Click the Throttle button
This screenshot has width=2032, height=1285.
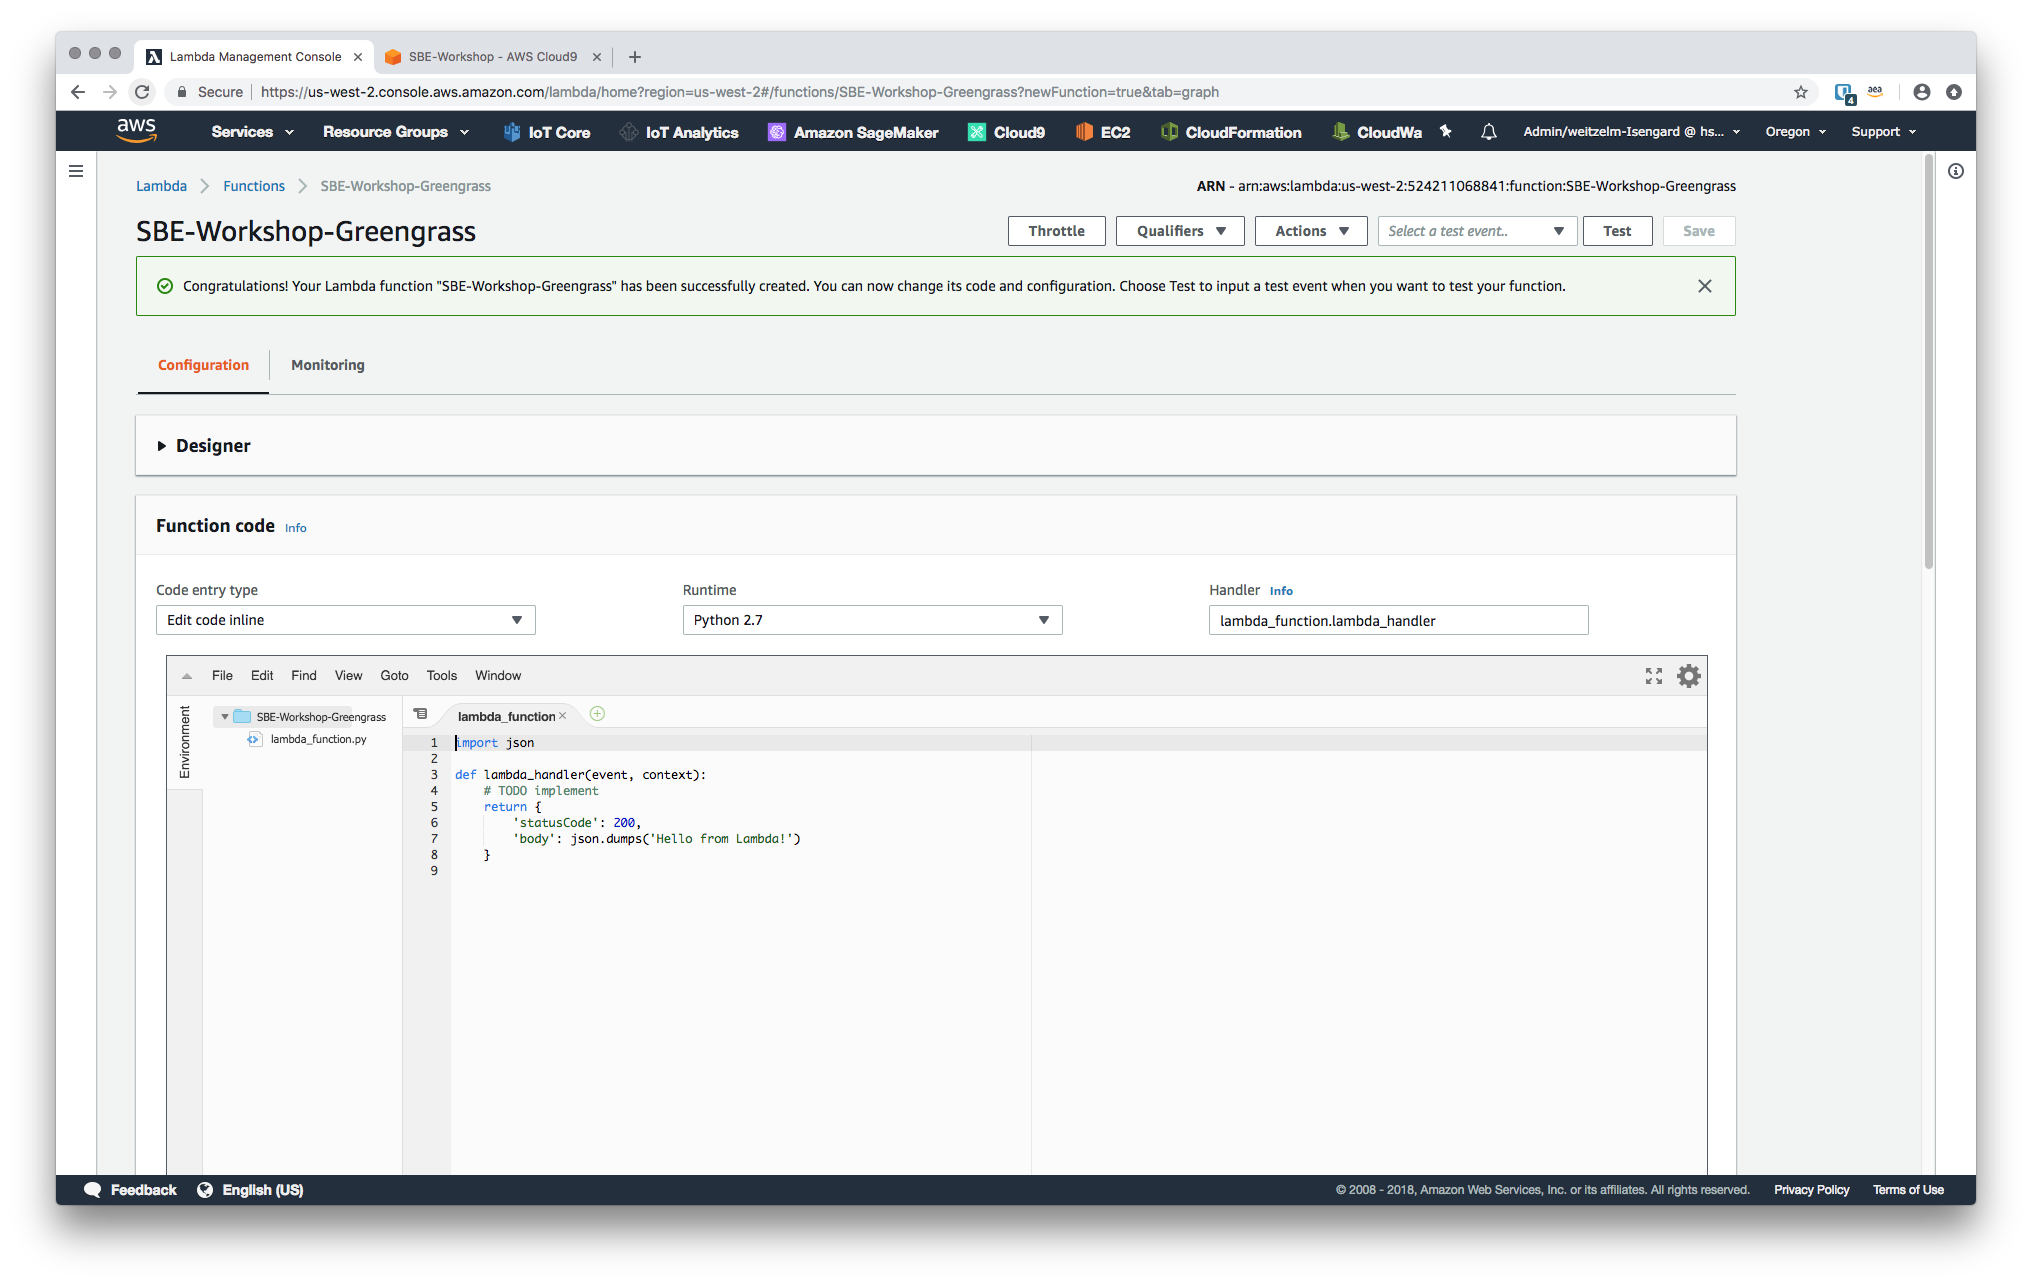tap(1056, 231)
